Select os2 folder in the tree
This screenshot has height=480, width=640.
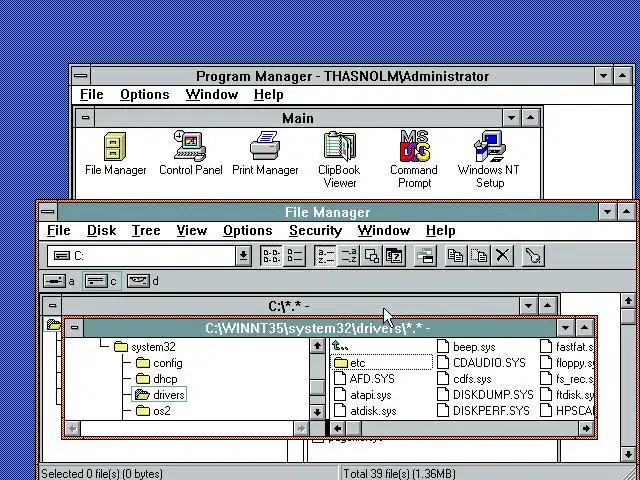click(153, 411)
